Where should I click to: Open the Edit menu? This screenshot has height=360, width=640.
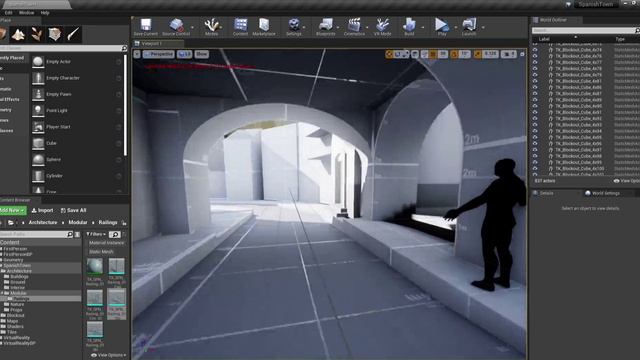click(x=8, y=13)
